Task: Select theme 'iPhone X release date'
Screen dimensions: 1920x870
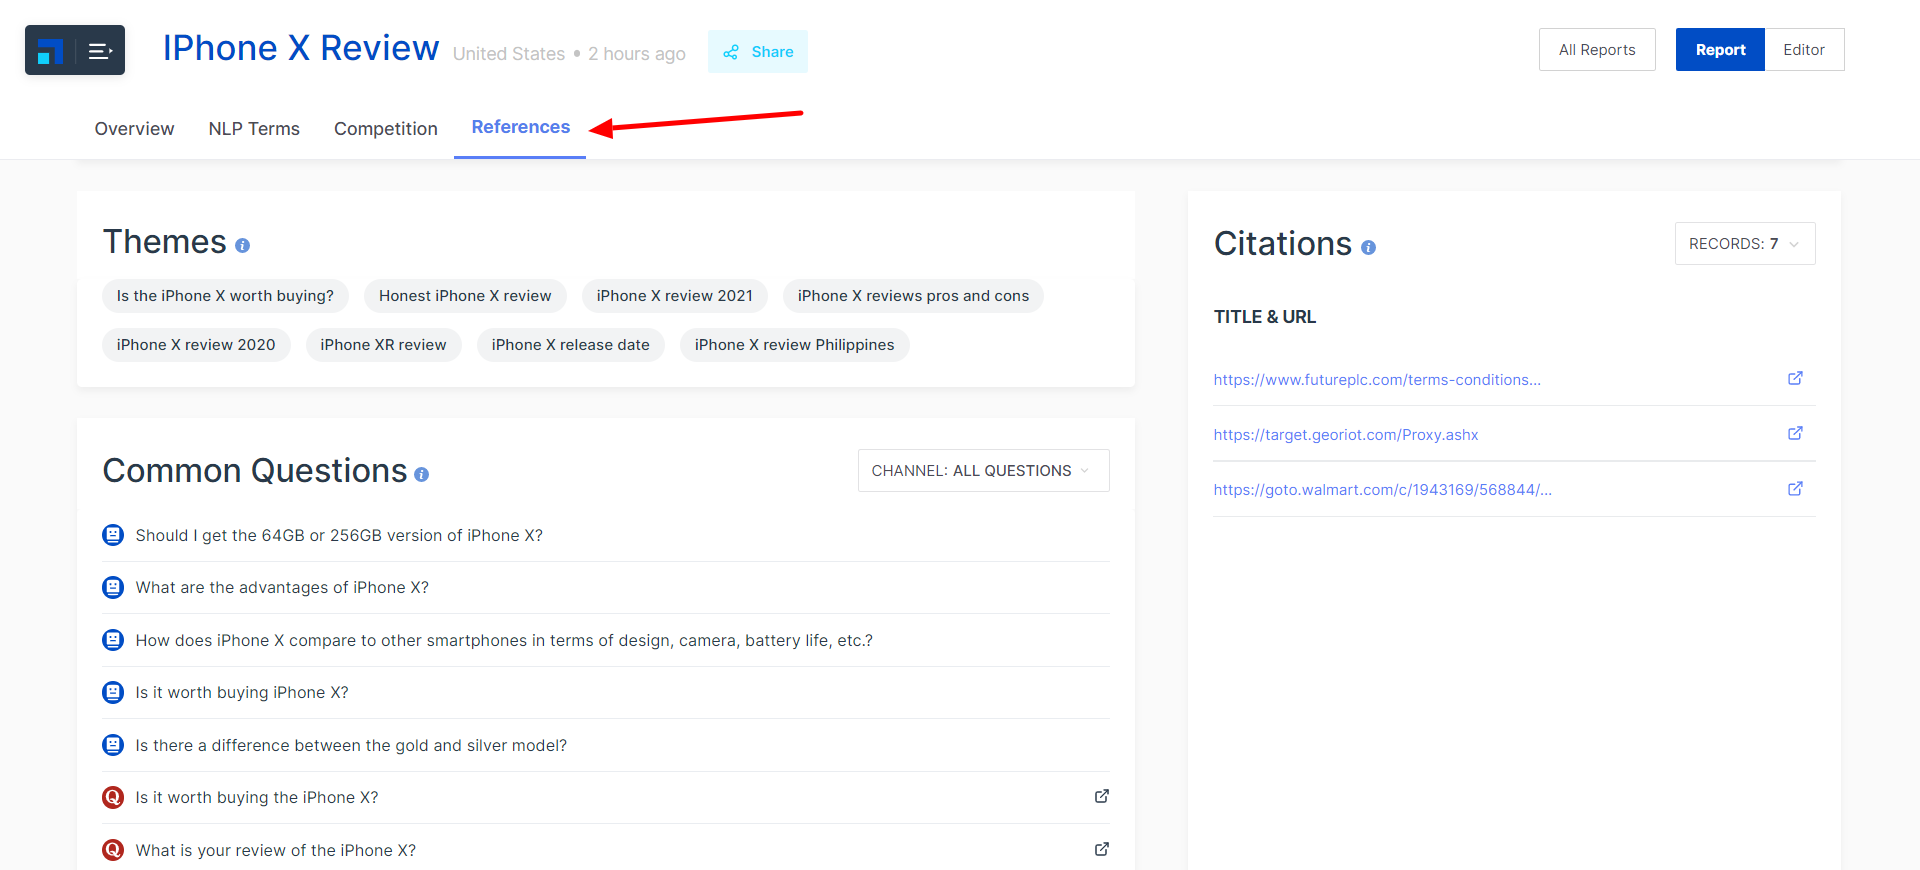Action: pyautogui.click(x=571, y=345)
